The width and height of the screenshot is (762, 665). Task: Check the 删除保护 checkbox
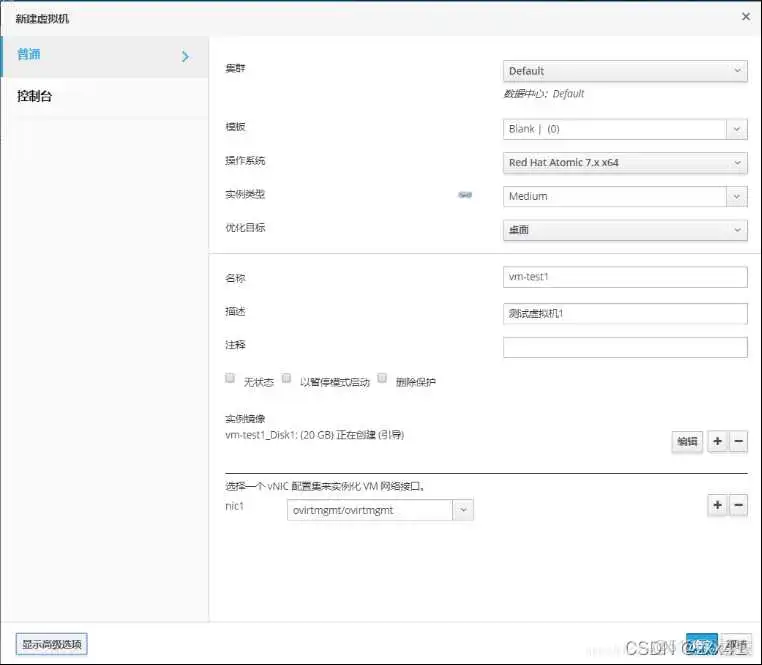point(382,380)
